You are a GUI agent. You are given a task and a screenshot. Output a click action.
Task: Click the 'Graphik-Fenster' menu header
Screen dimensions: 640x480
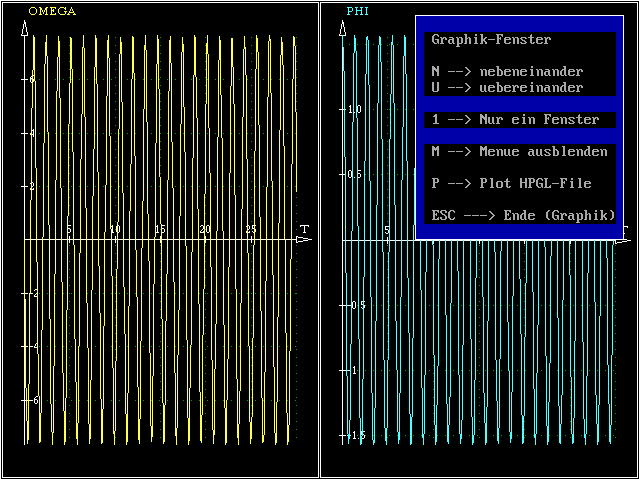coord(491,40)
